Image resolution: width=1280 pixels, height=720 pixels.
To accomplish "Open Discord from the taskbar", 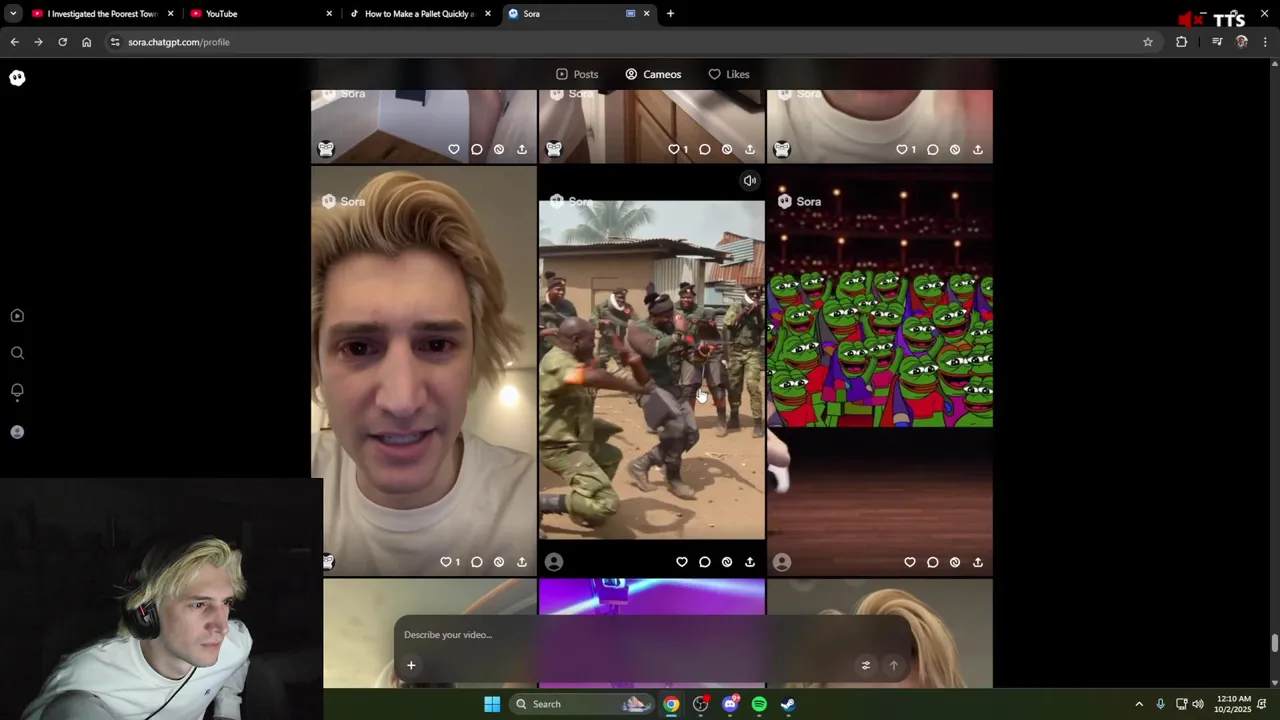I will point(730,704).
